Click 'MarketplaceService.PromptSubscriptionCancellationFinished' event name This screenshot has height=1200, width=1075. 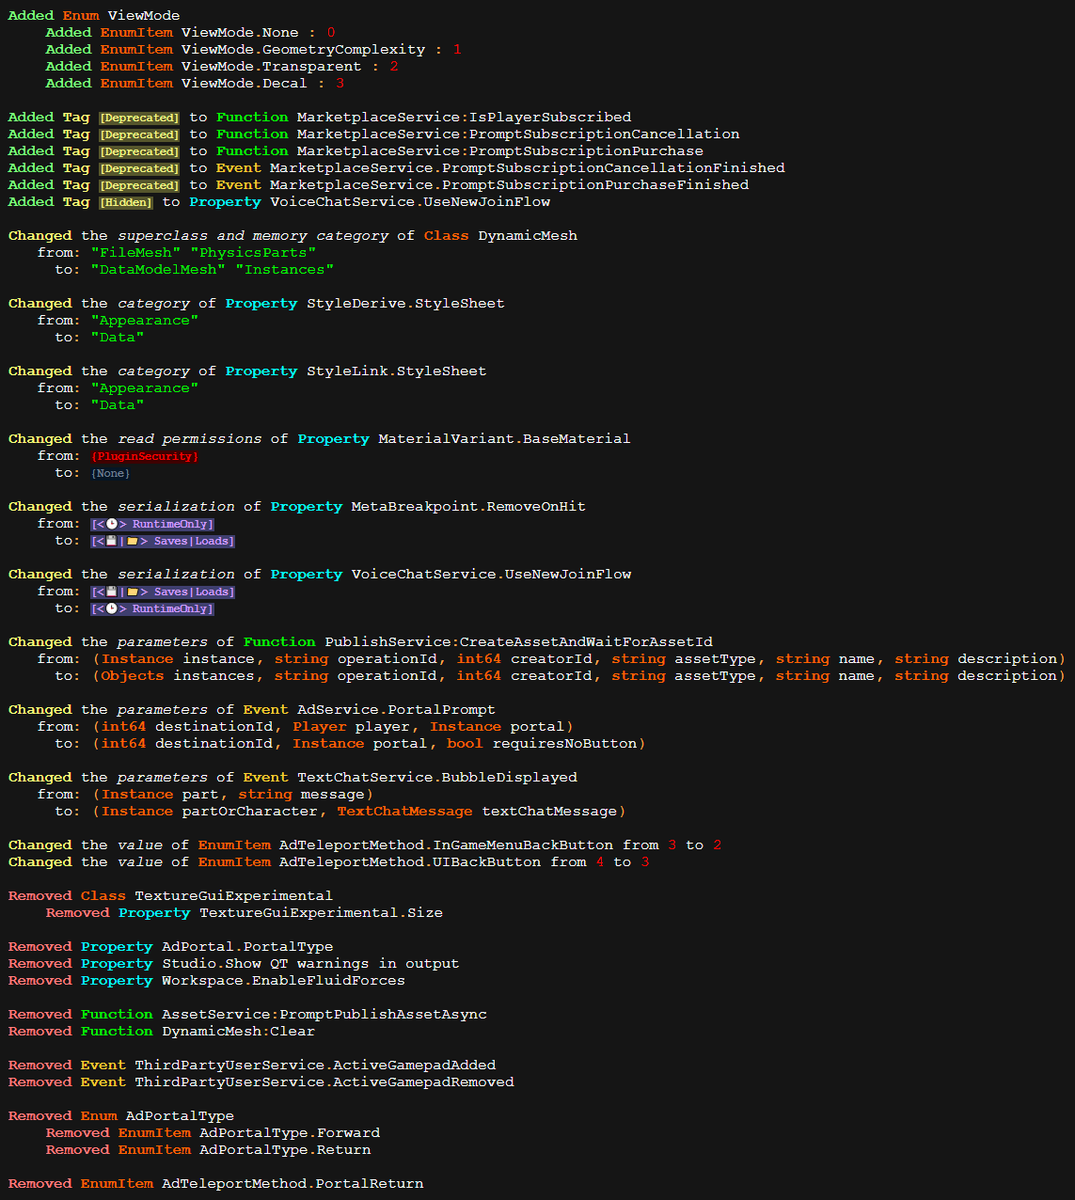(527, 168)
